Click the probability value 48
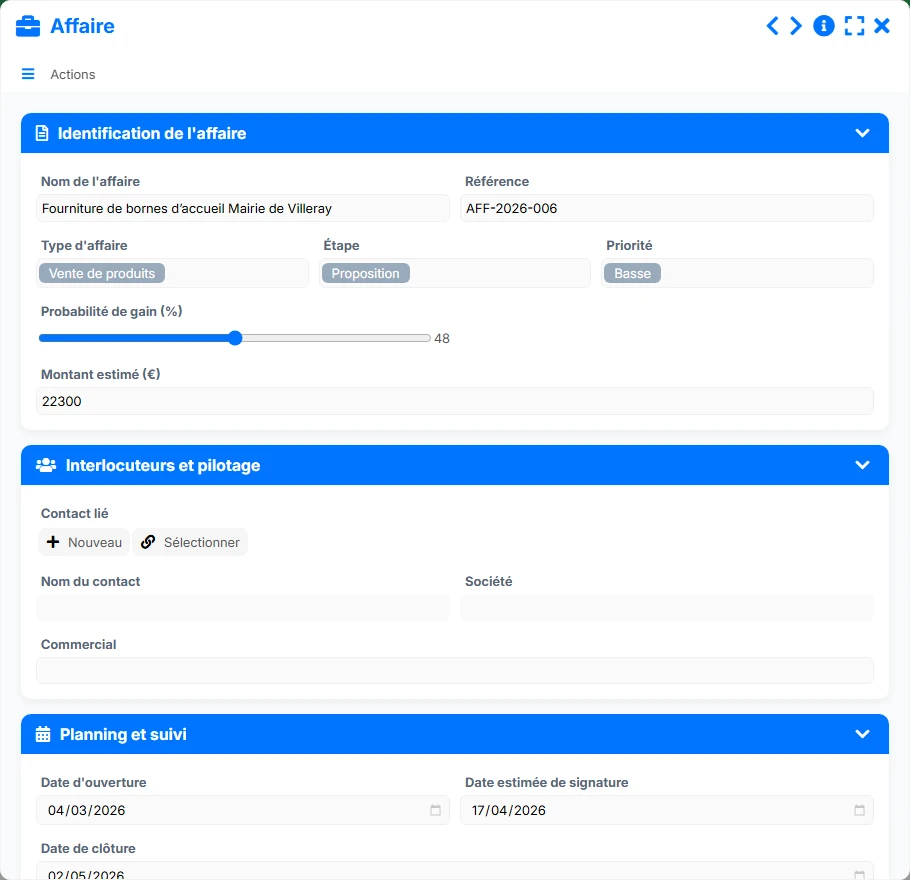Screen dimensions: 910x880 click(442, 338)
